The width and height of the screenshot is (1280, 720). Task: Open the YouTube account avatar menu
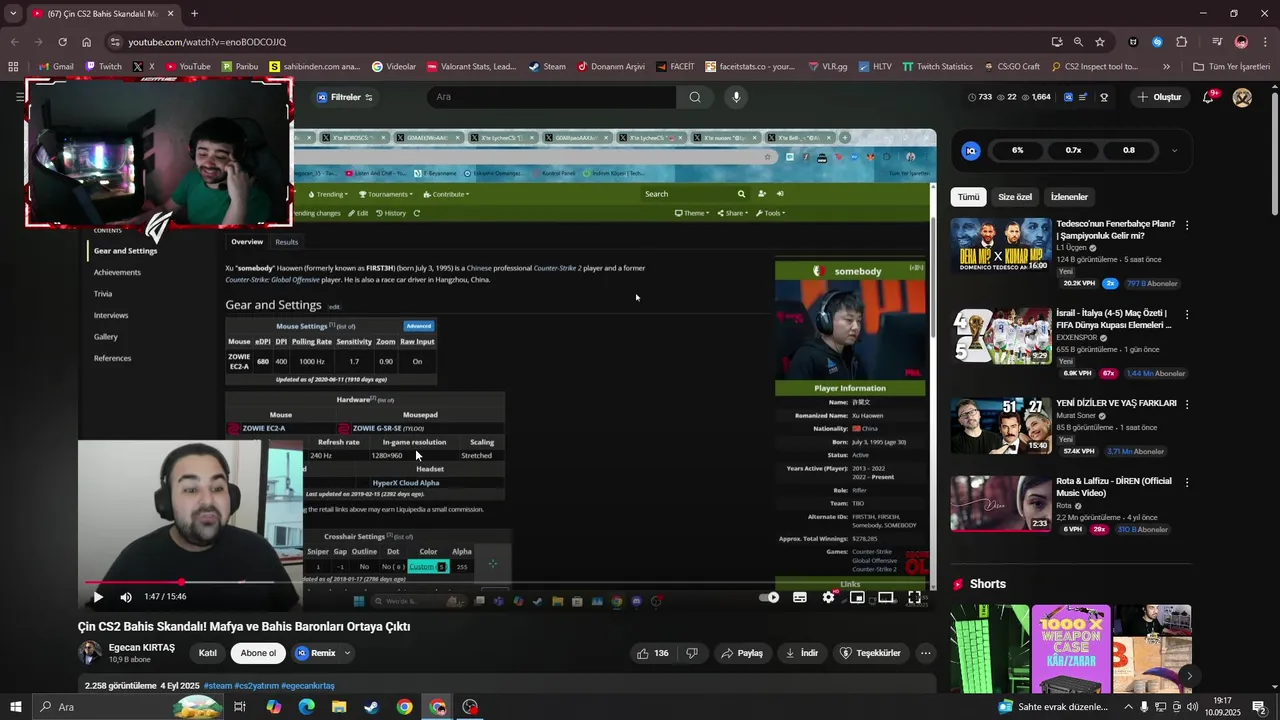tap(1242, 97)
